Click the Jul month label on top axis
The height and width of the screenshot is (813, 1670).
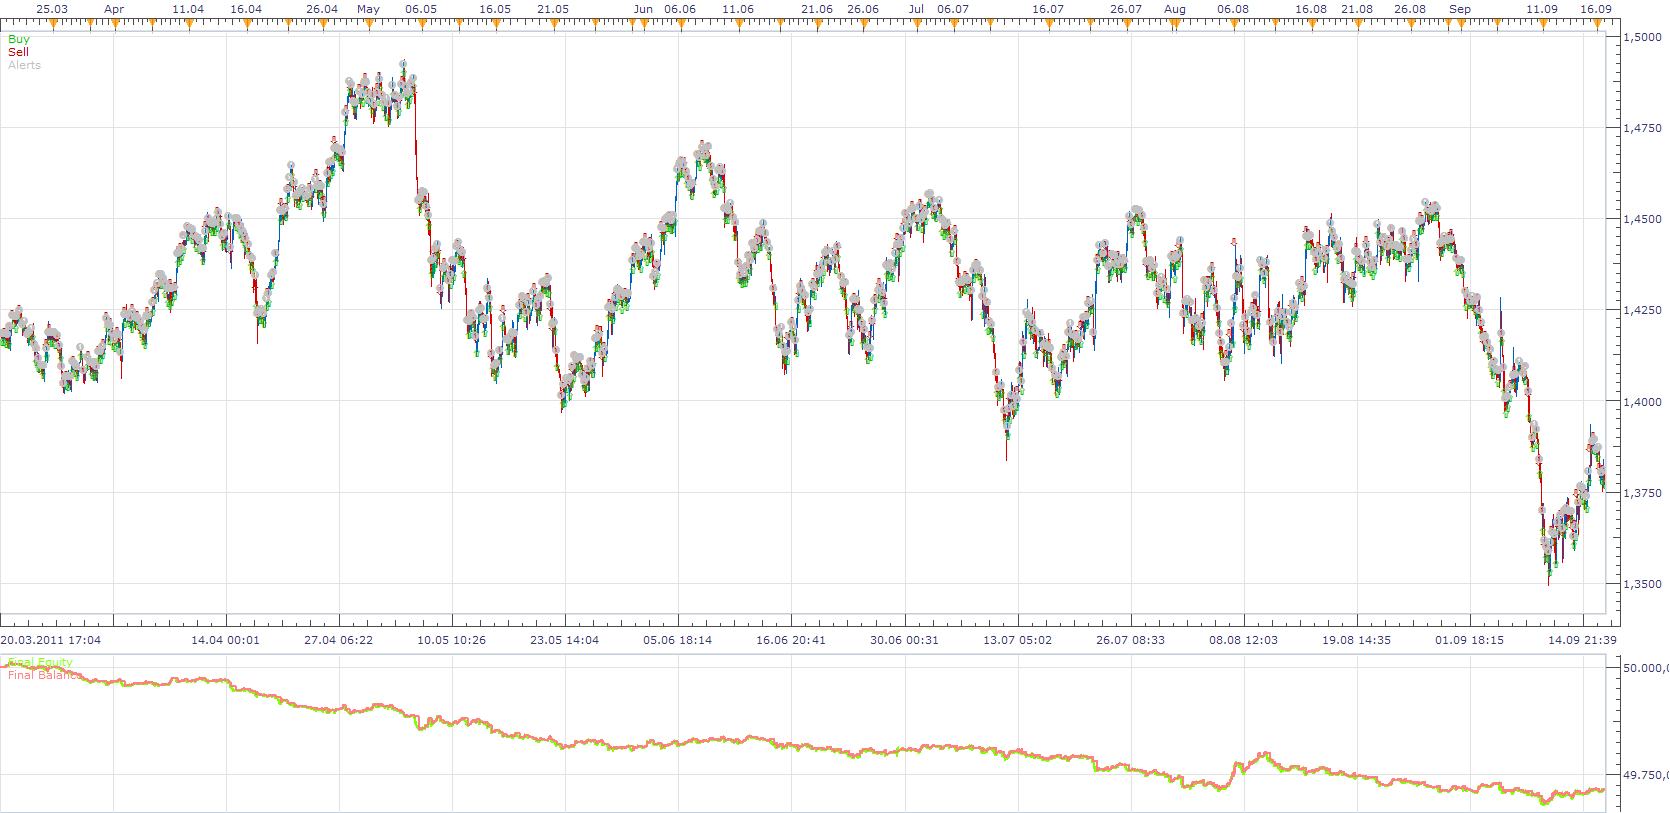tap(916, 9)
